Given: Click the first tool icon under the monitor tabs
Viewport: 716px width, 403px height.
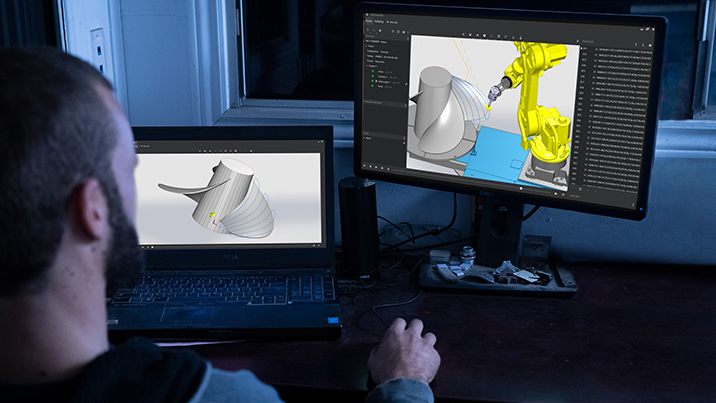Looking at the screenshot, I should tap(368, 30).
